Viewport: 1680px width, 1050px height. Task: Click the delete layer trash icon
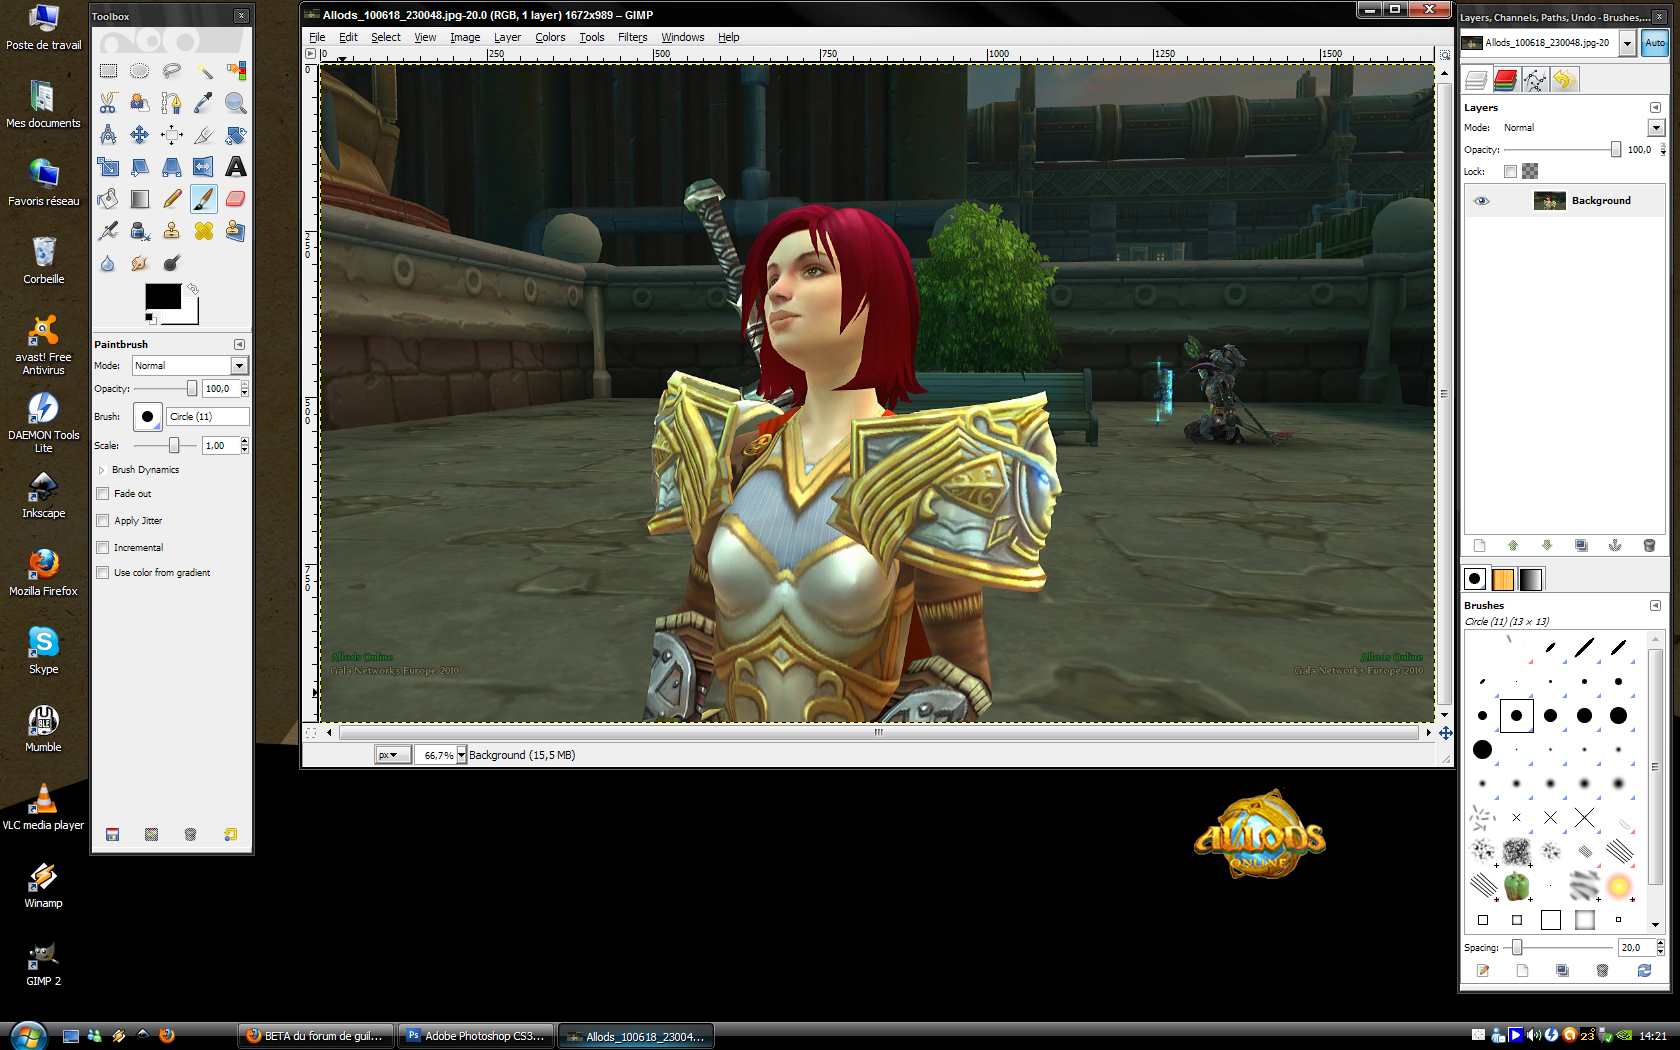point(1649,545)
